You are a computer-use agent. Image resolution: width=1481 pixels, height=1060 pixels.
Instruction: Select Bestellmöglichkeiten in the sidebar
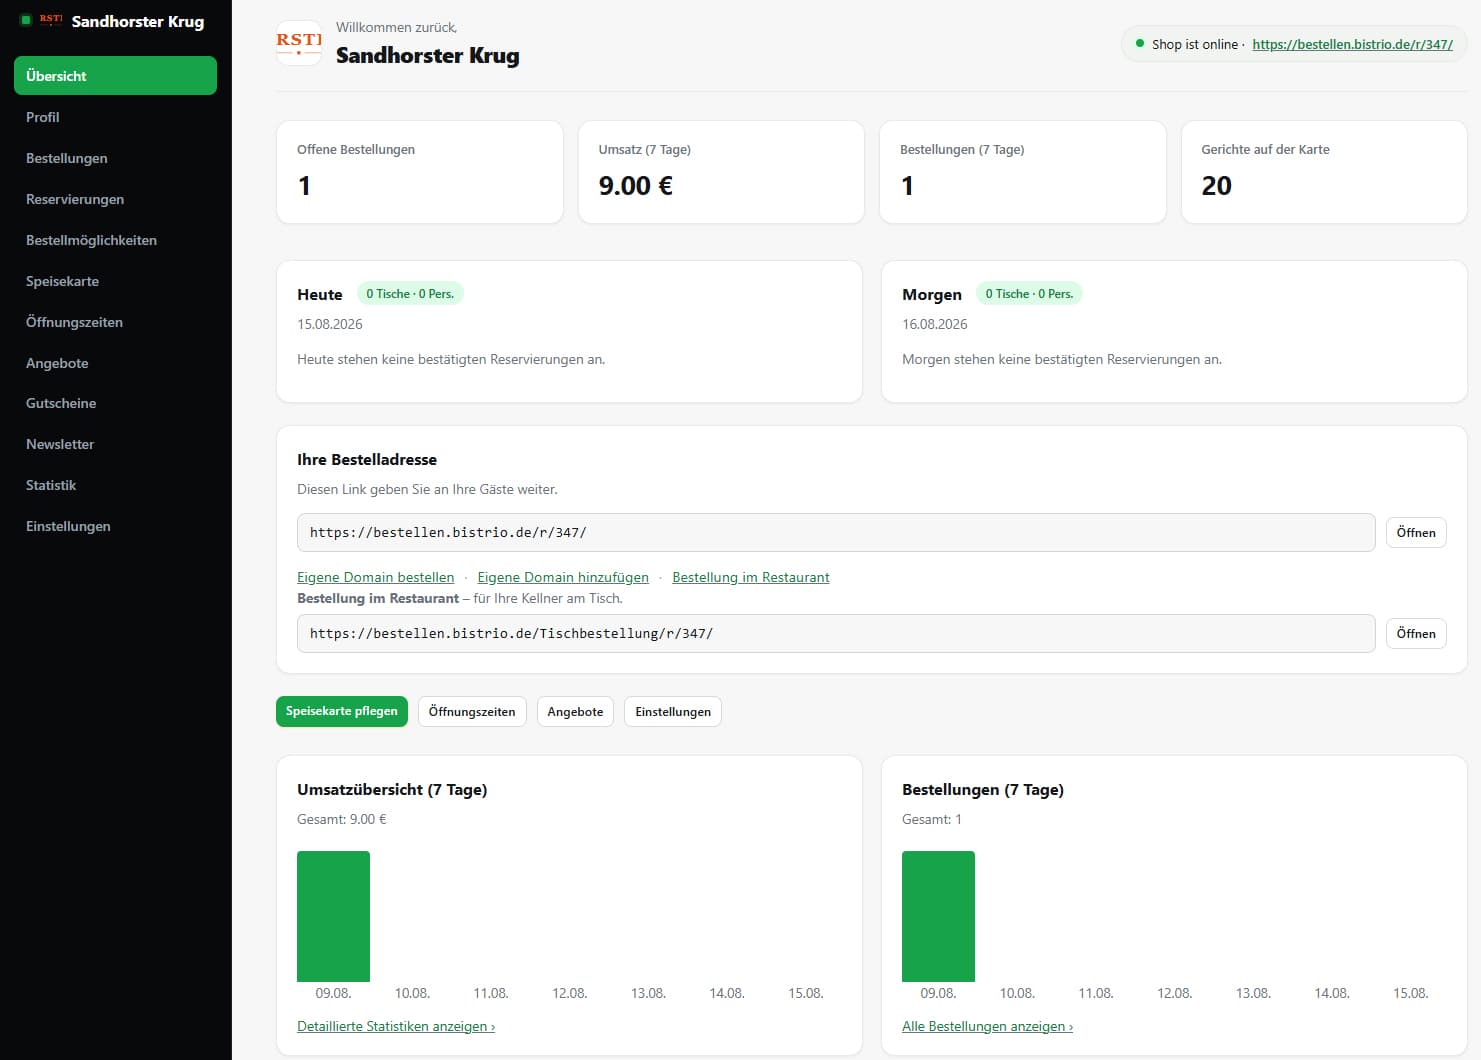coord(115,240)
